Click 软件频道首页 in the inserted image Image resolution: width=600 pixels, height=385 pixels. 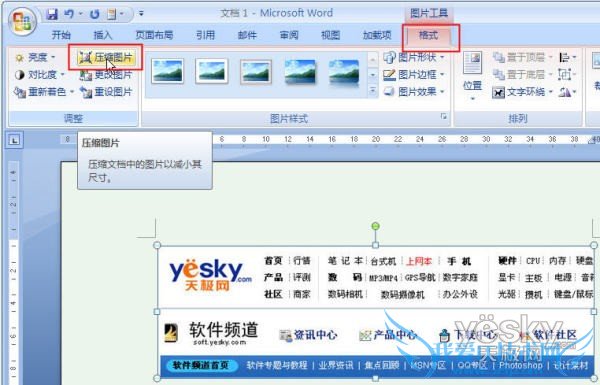(x=200, y=365)
